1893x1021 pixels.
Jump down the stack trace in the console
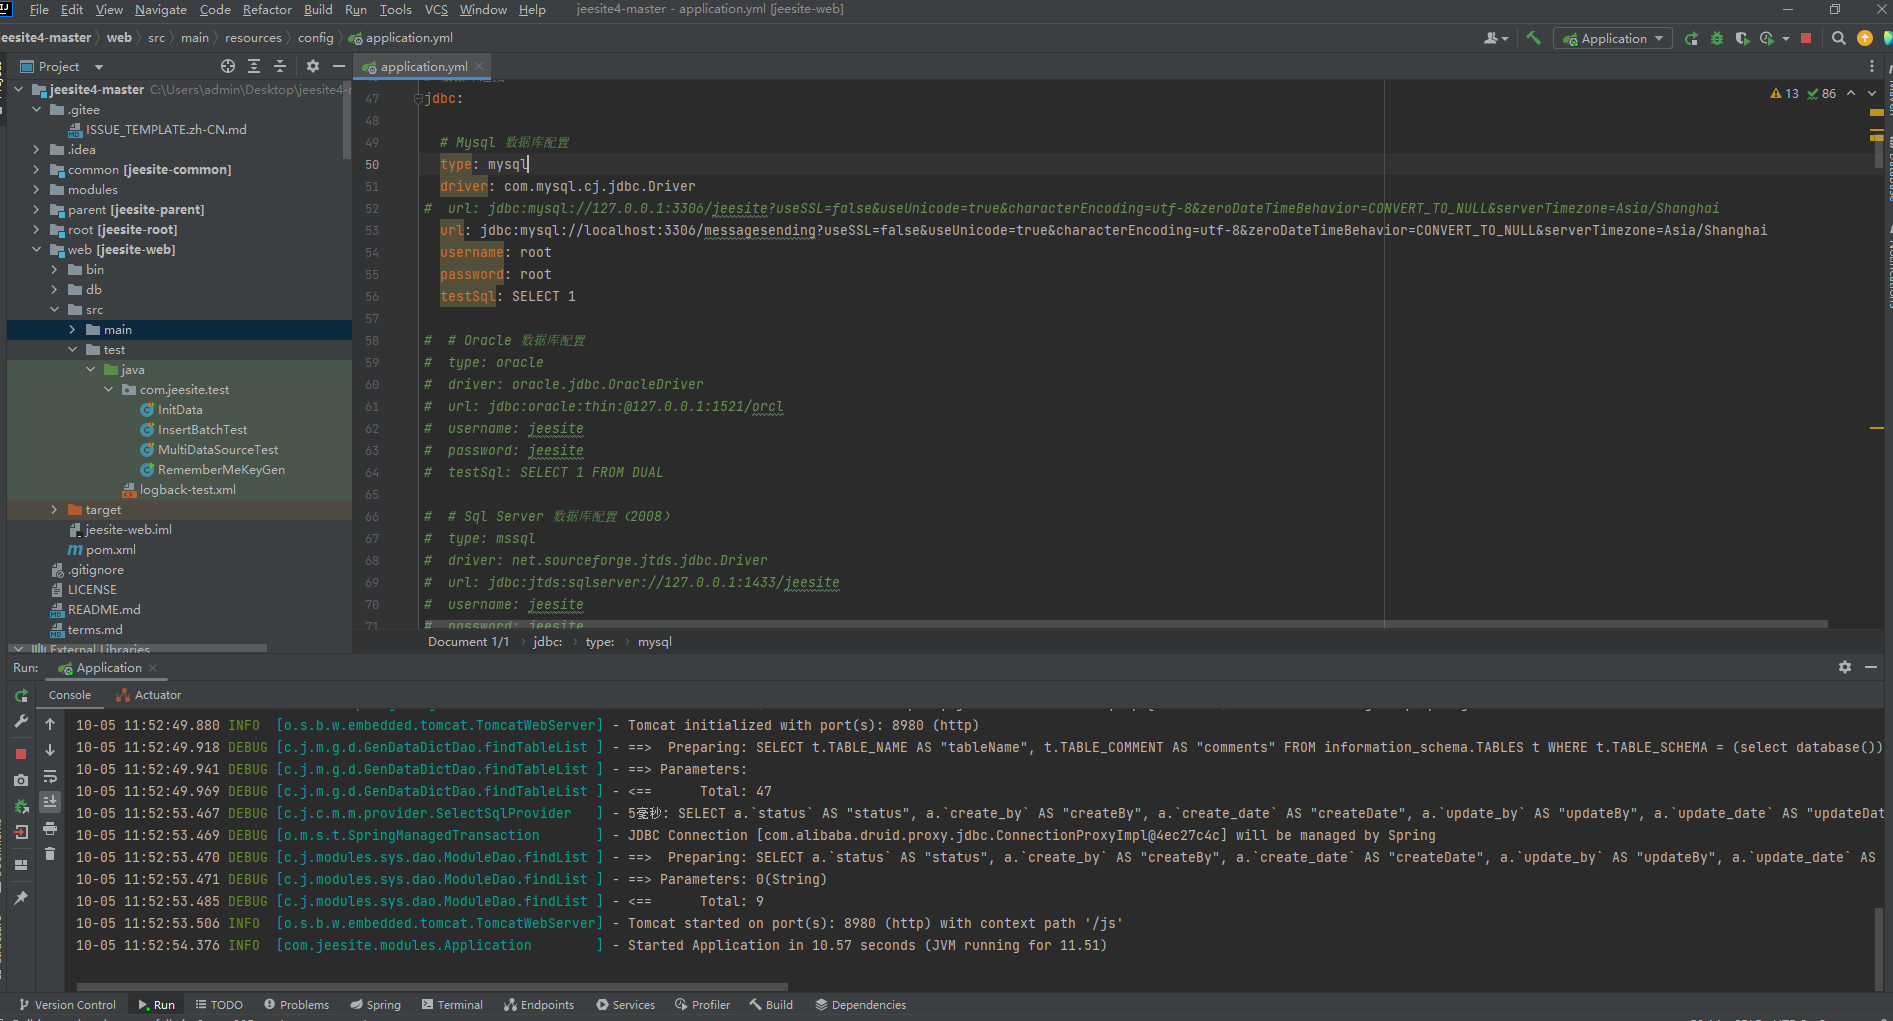50,750
